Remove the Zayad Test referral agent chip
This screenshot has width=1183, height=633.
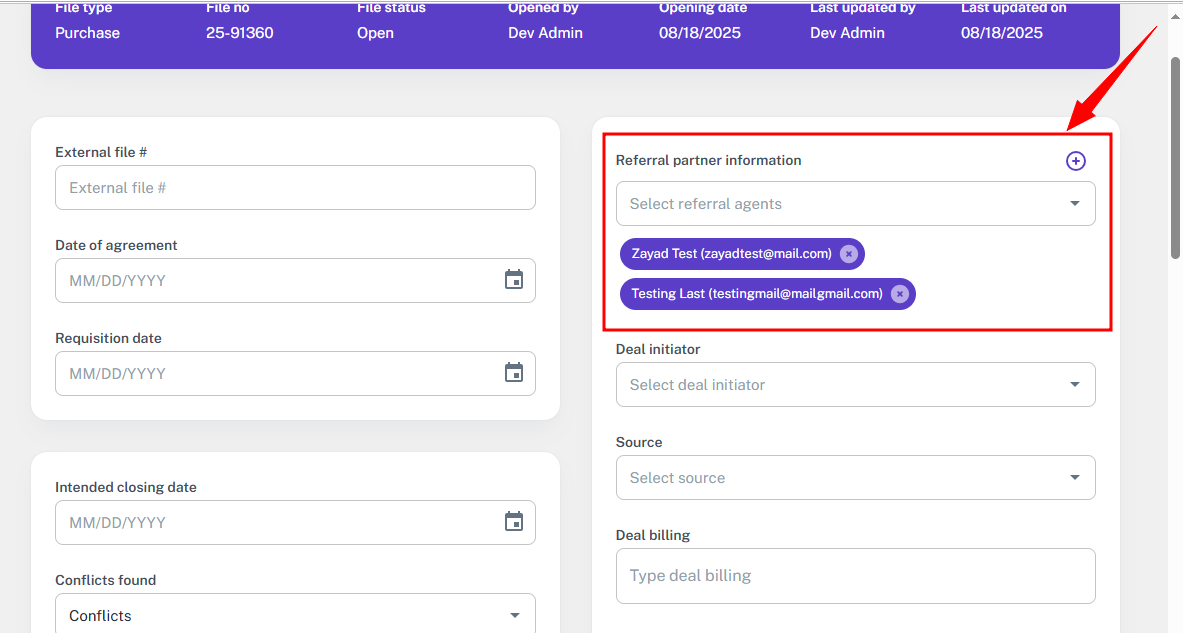pos(848,254)
